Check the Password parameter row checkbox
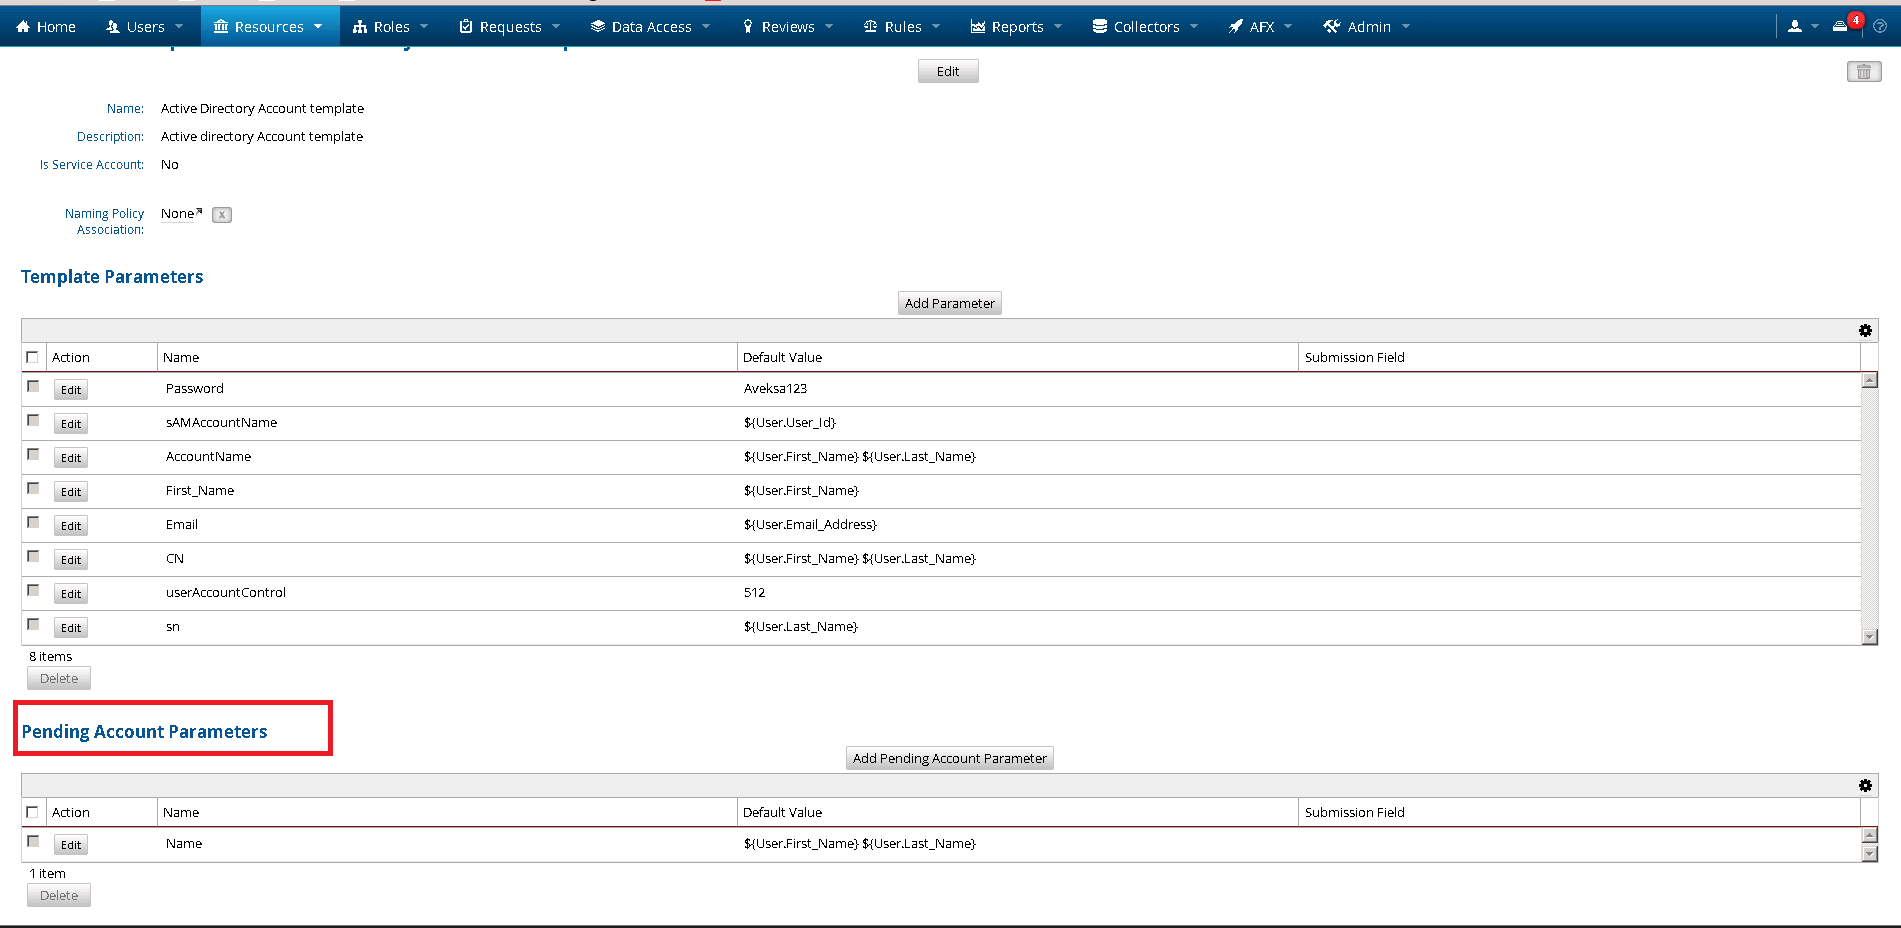Screen dimensions: 1901x928 coord(33,387)
